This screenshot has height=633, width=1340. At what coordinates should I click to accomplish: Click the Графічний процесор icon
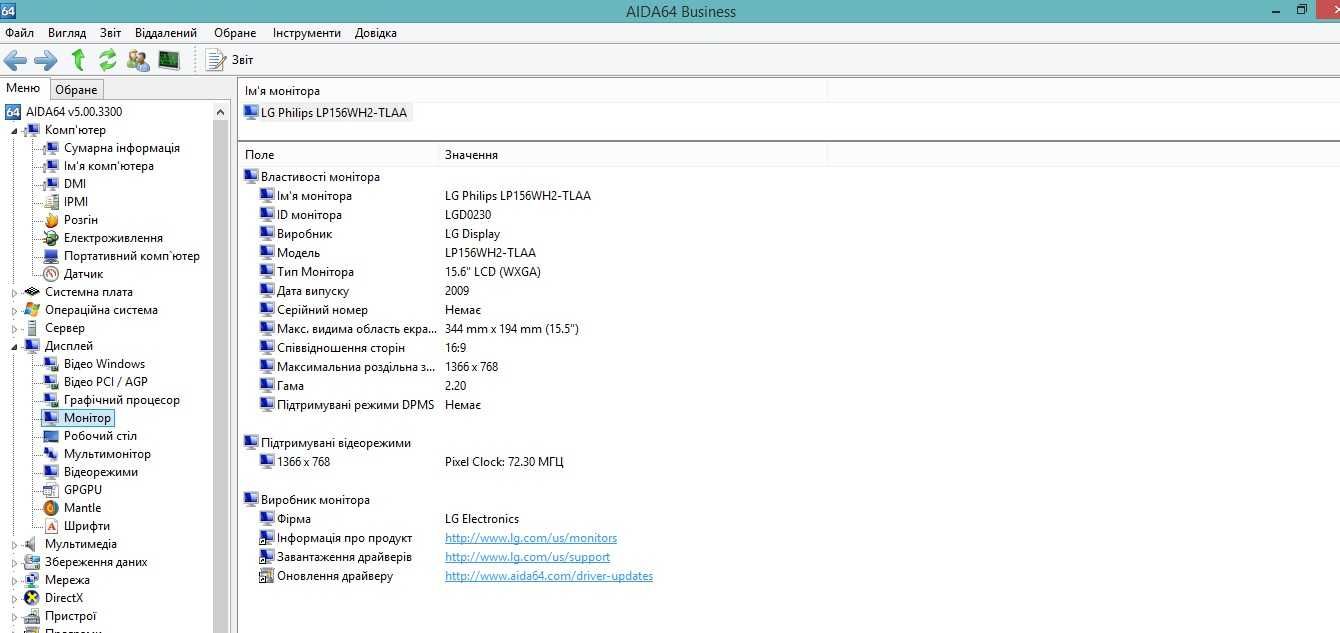51,400
